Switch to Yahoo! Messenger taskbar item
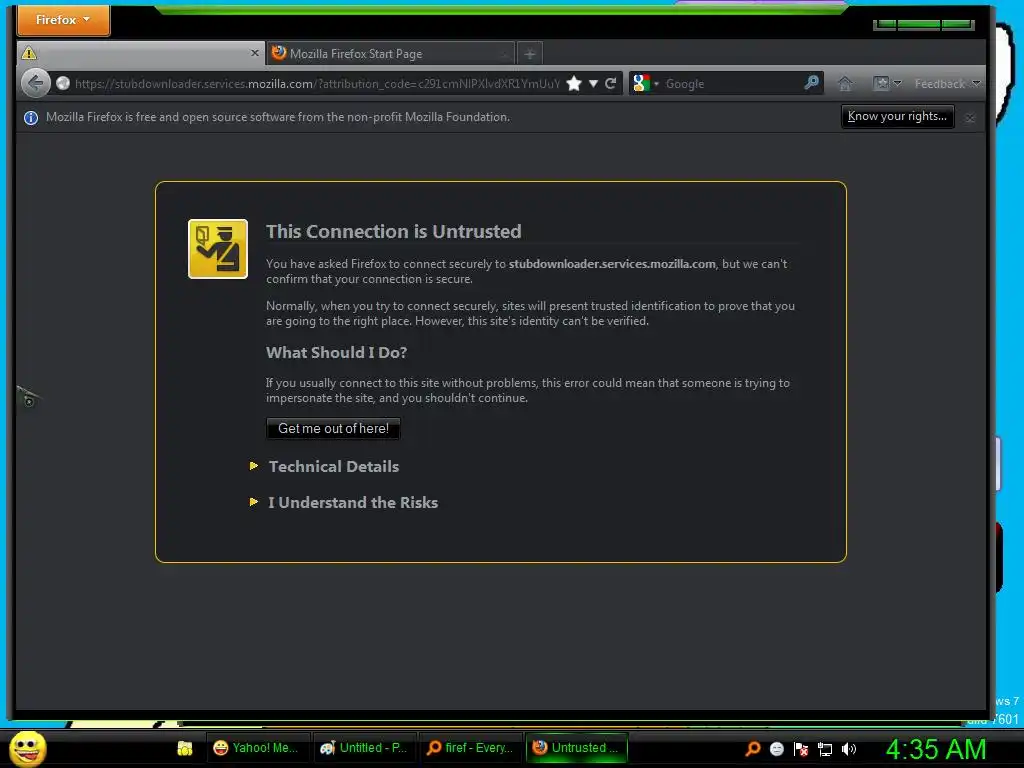The height and width of the screenshot is (768, 1024). [257, 748]
